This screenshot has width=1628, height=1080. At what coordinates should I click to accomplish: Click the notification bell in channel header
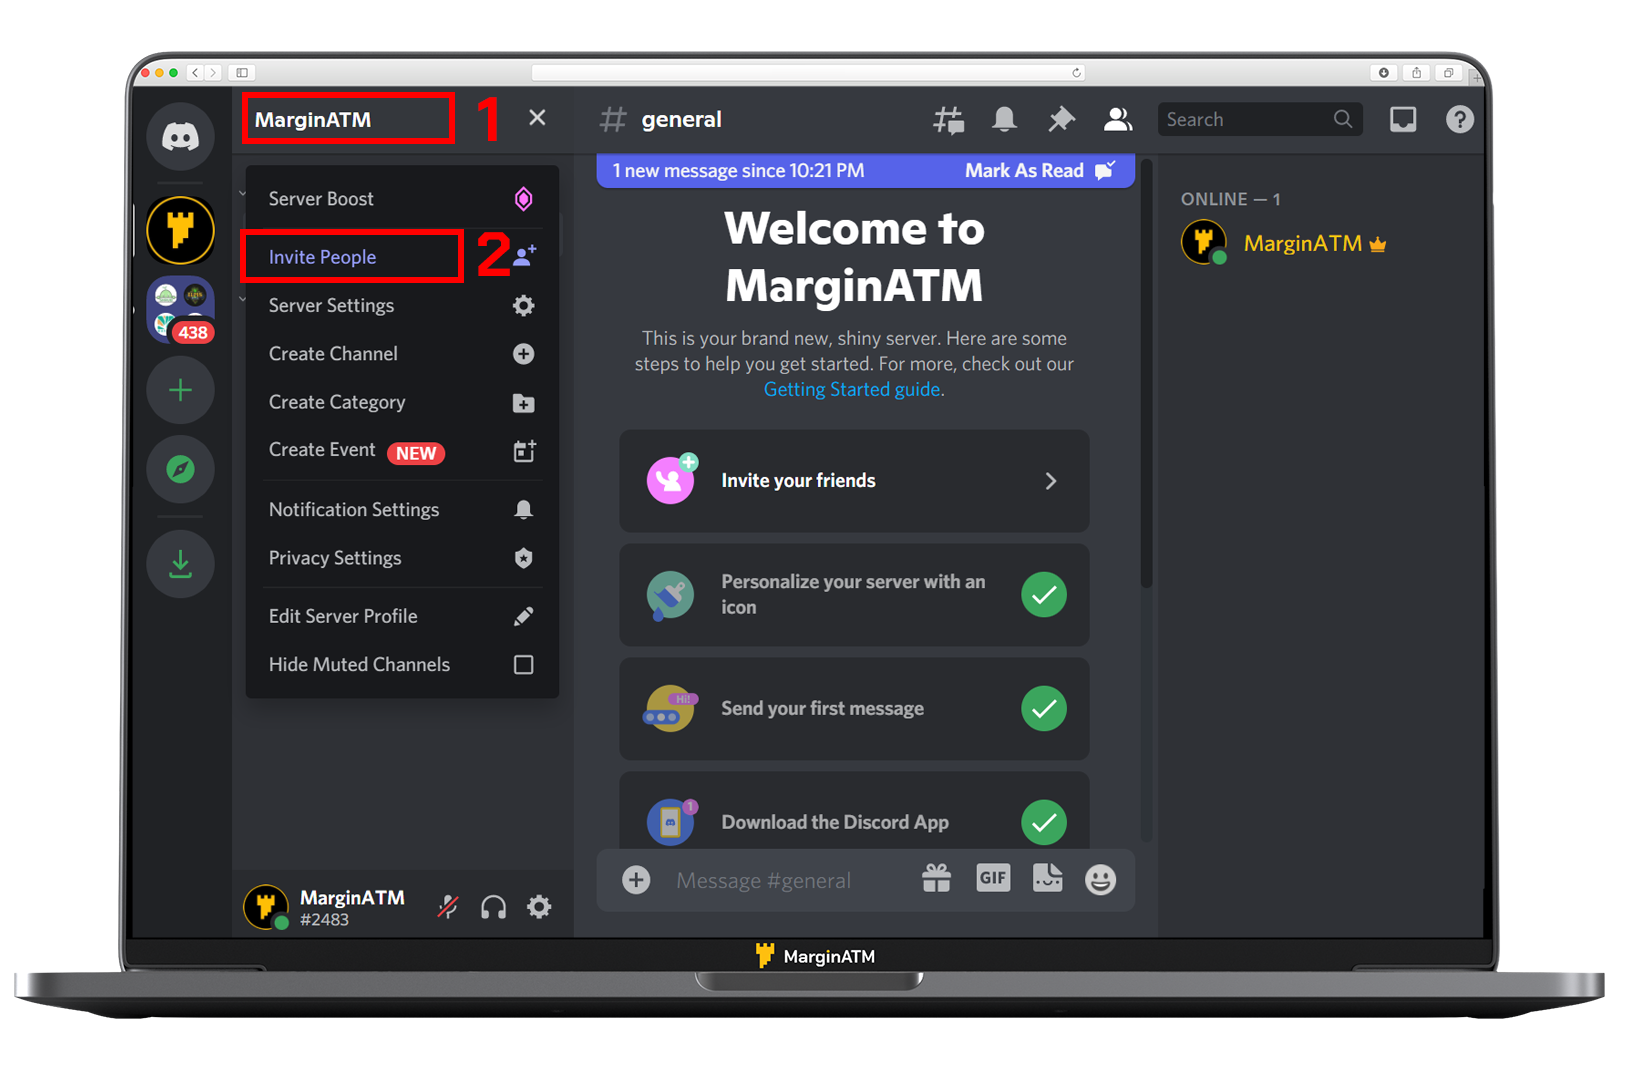pyautogui.click(x=1004, y=120)
